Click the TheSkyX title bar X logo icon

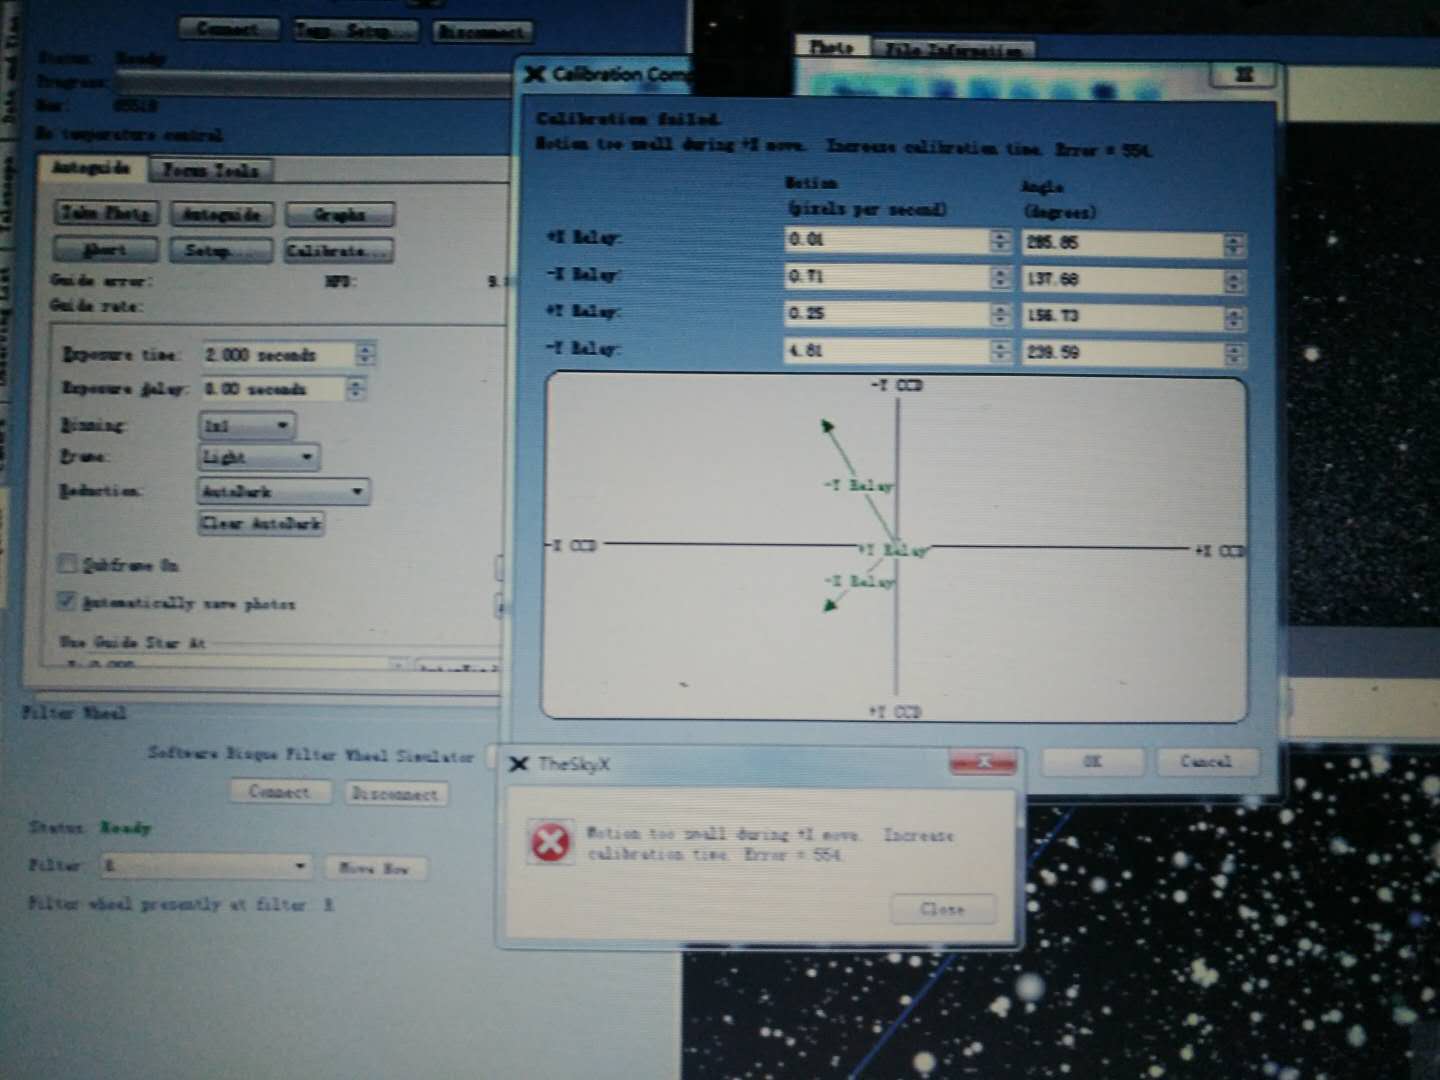coord(519,765)
